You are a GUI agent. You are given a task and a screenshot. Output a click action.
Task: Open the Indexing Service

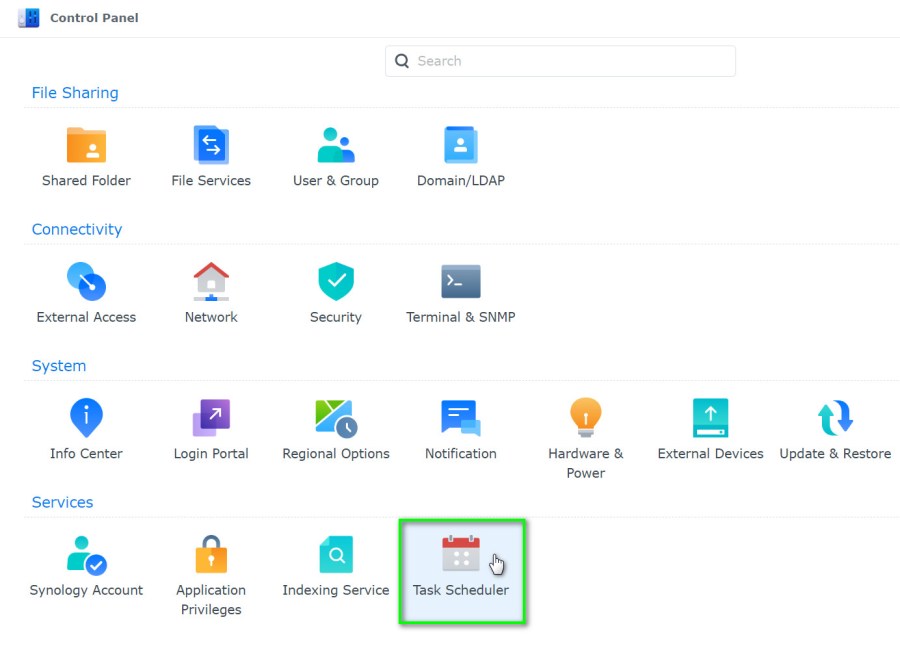(x=335, y=563)
